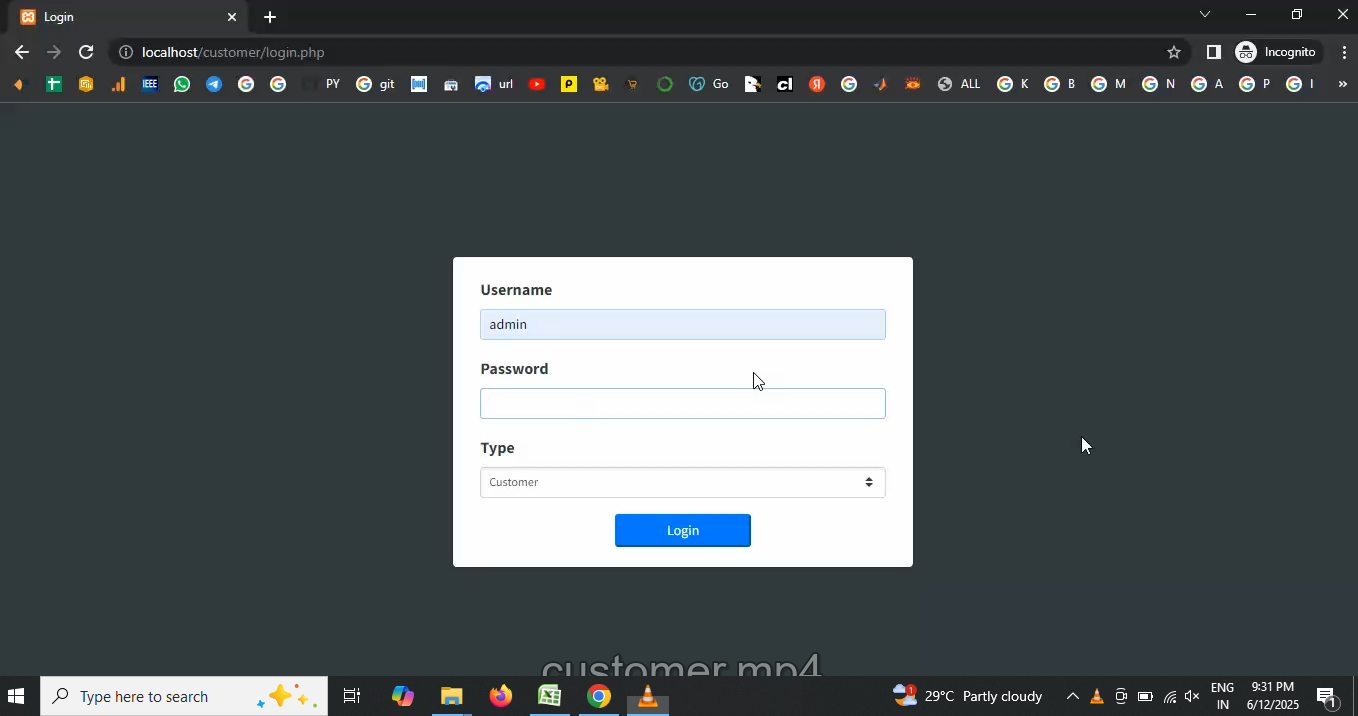Open a new tab with plus button
Viewport: 1358px width, 716px height.
coord(270,17)
